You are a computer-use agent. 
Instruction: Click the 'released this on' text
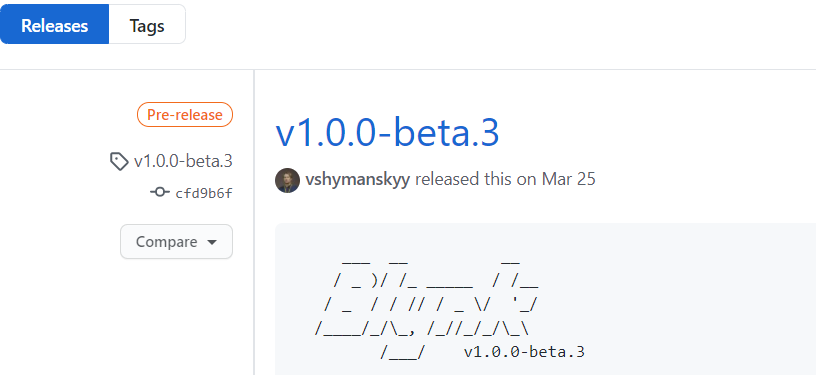476,179
